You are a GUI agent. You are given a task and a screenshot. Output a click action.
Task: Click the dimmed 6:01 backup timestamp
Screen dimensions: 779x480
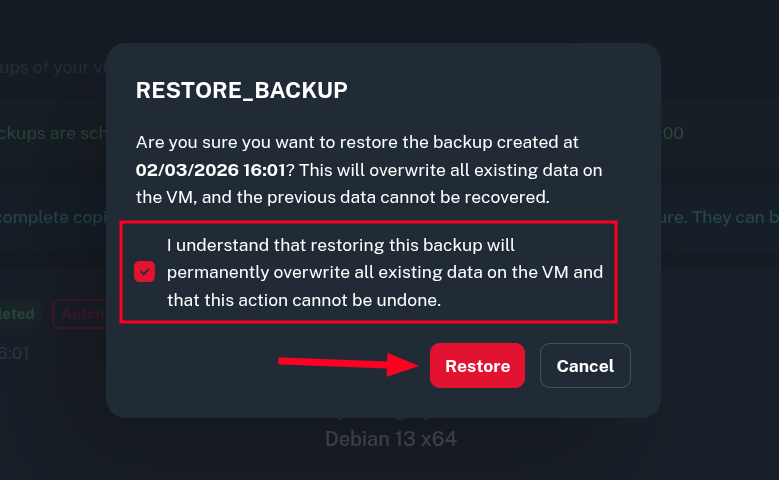(x=16, y=353)
